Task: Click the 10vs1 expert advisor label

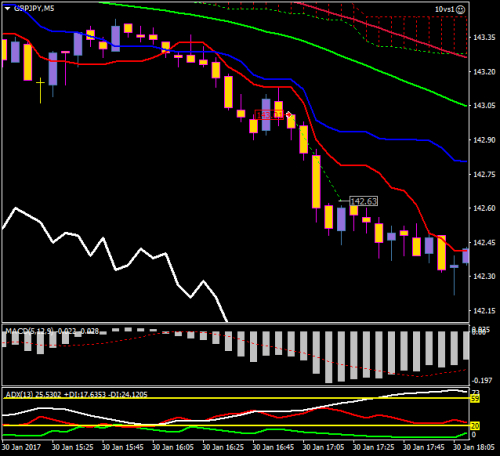Action: [x=445, y=9]
